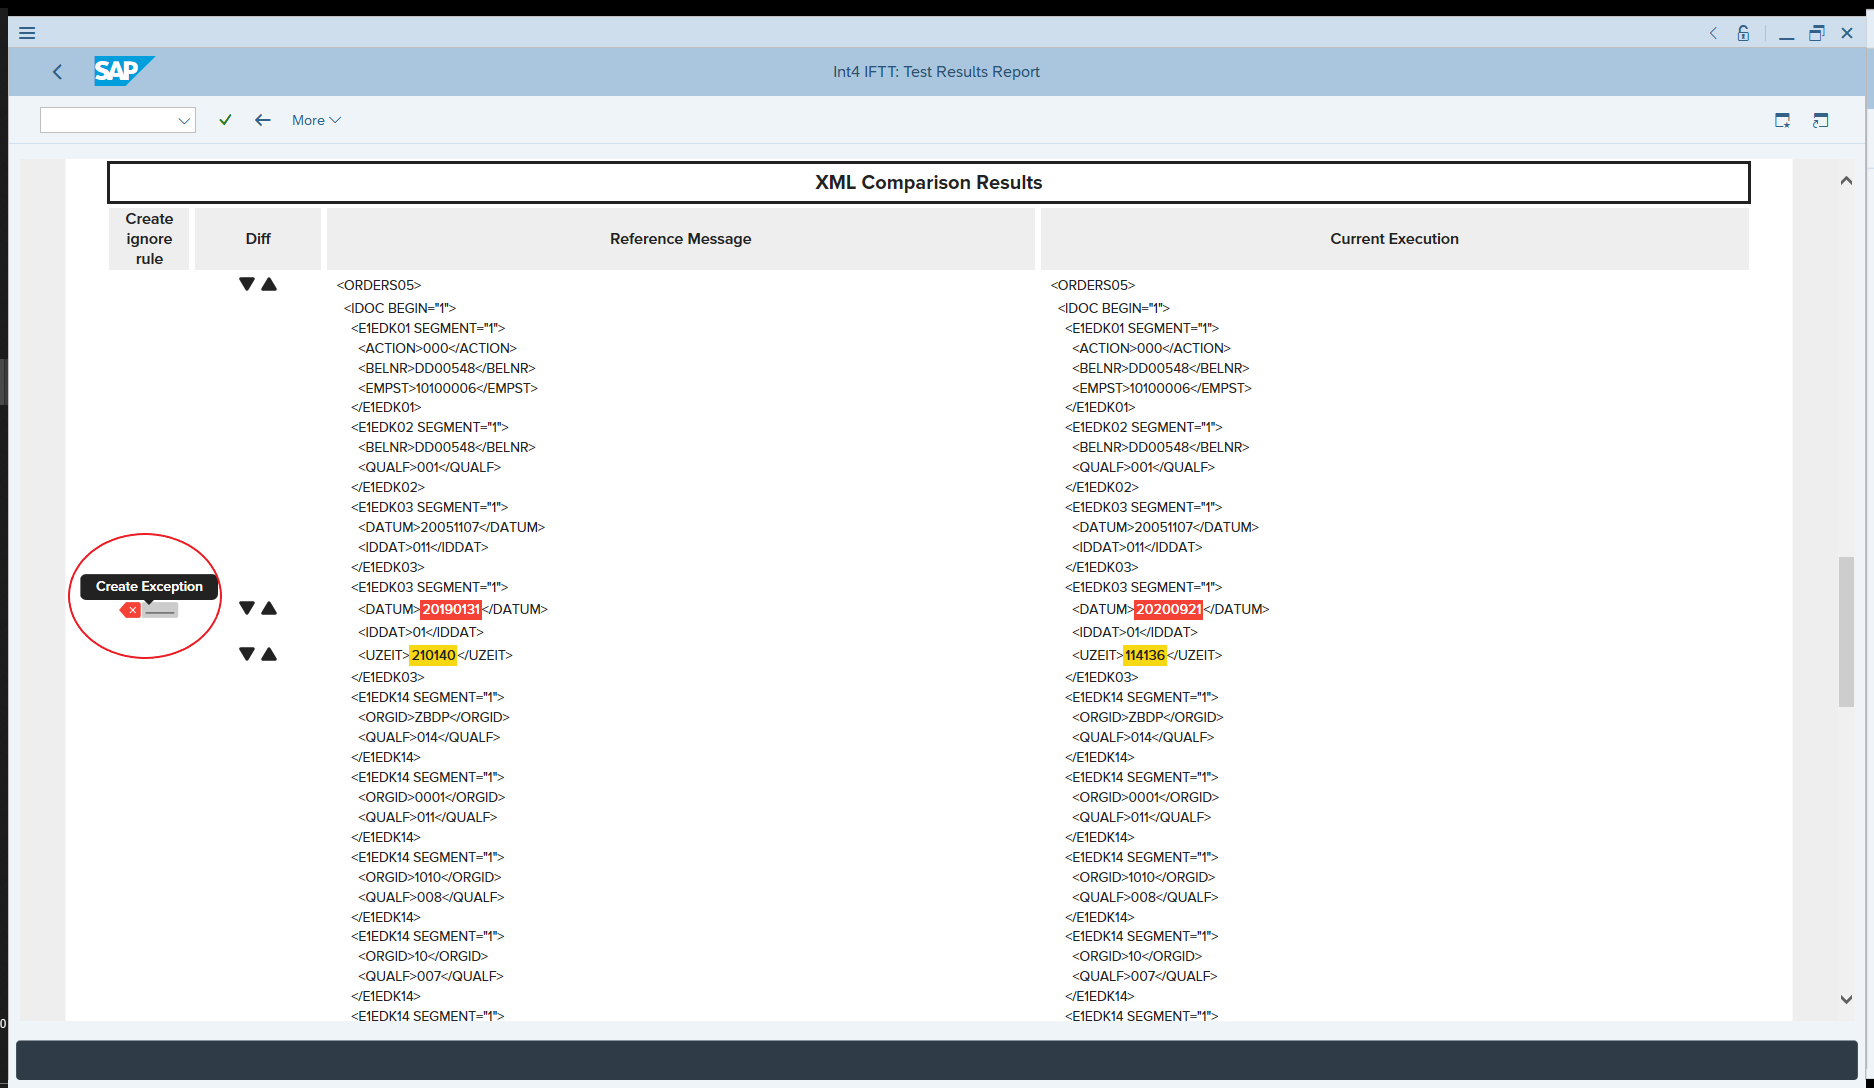Open the hamburger menu icon
The image size is (1874, 1088).
coord(27,33)
